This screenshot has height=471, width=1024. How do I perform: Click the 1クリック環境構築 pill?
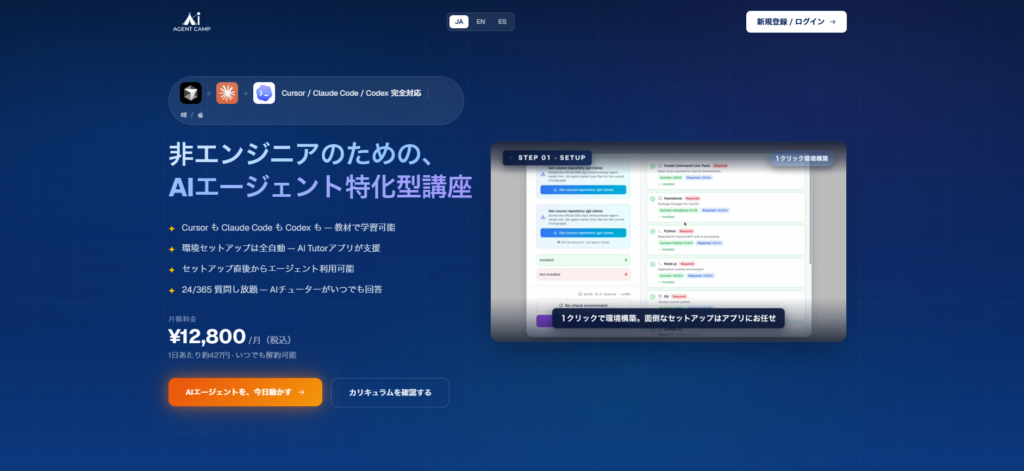tap(801, 158)
